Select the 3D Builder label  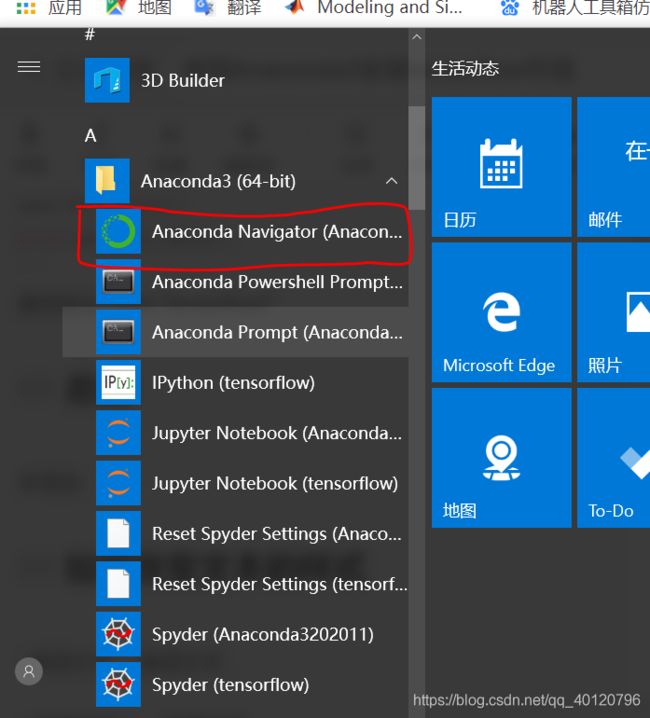tap(183, 81)
